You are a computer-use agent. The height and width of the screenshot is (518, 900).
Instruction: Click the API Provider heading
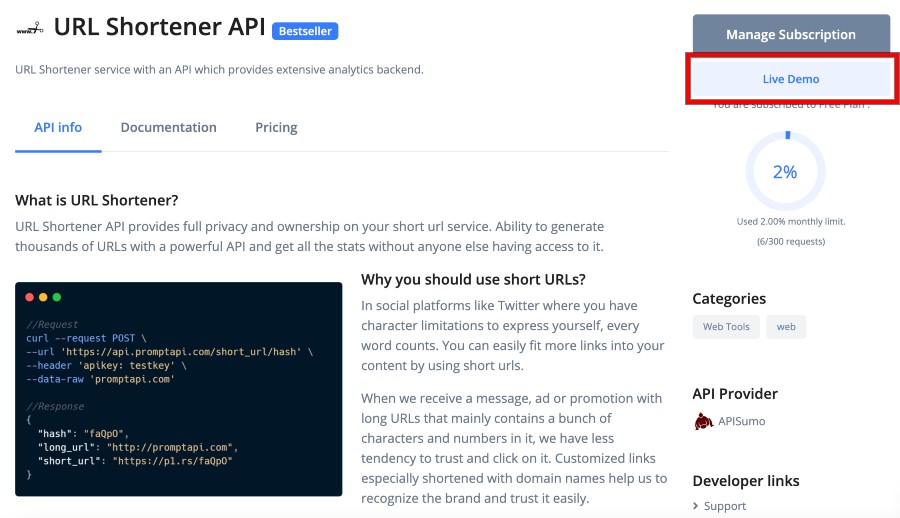click(735, 394)
